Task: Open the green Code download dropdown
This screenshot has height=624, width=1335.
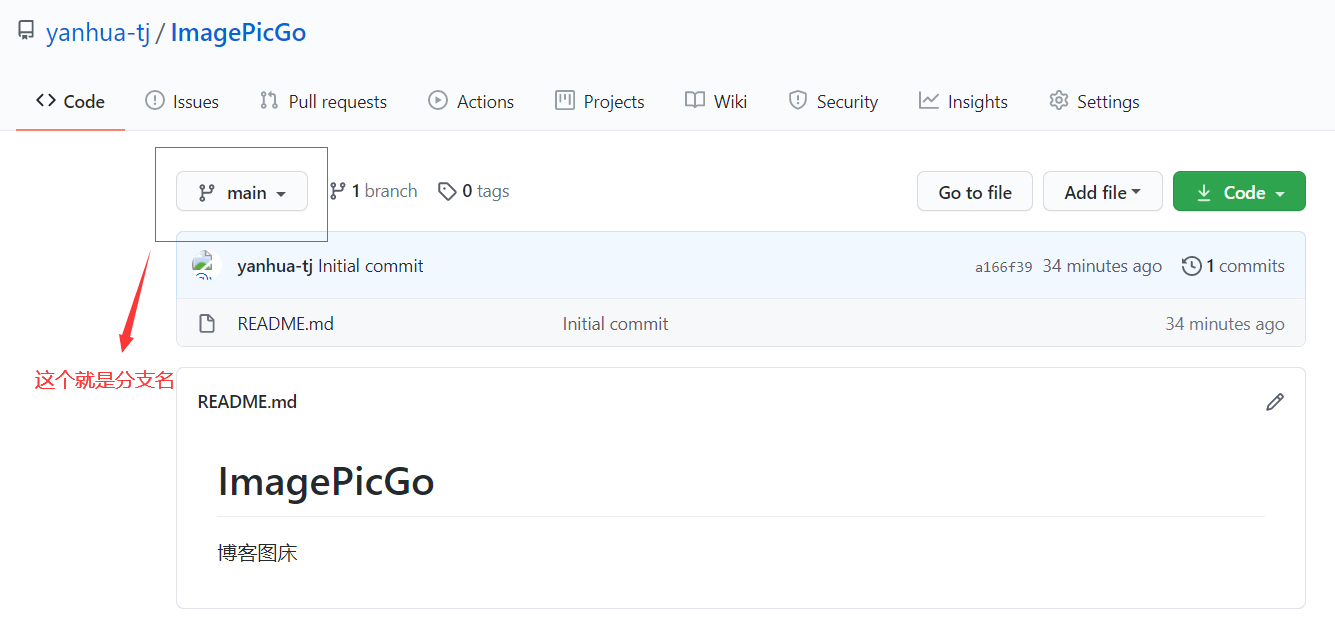Action: [1239, 192]
